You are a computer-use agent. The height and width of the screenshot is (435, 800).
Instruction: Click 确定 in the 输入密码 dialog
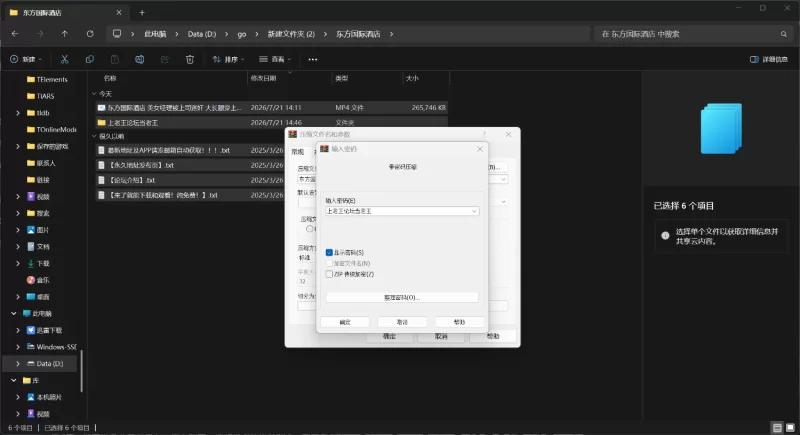[345, 322]
